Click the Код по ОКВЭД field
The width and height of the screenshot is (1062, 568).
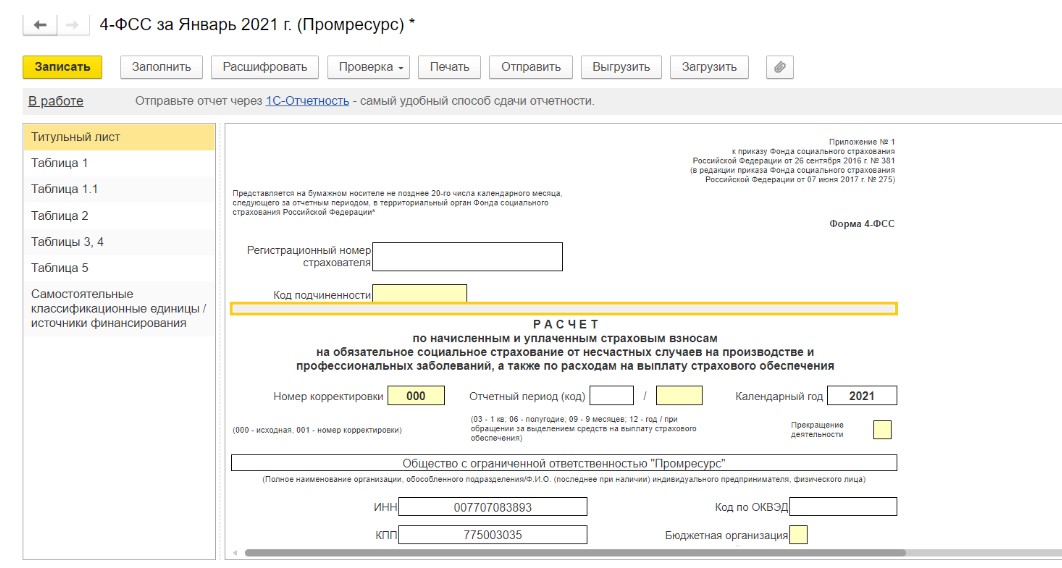coord(843,507)
